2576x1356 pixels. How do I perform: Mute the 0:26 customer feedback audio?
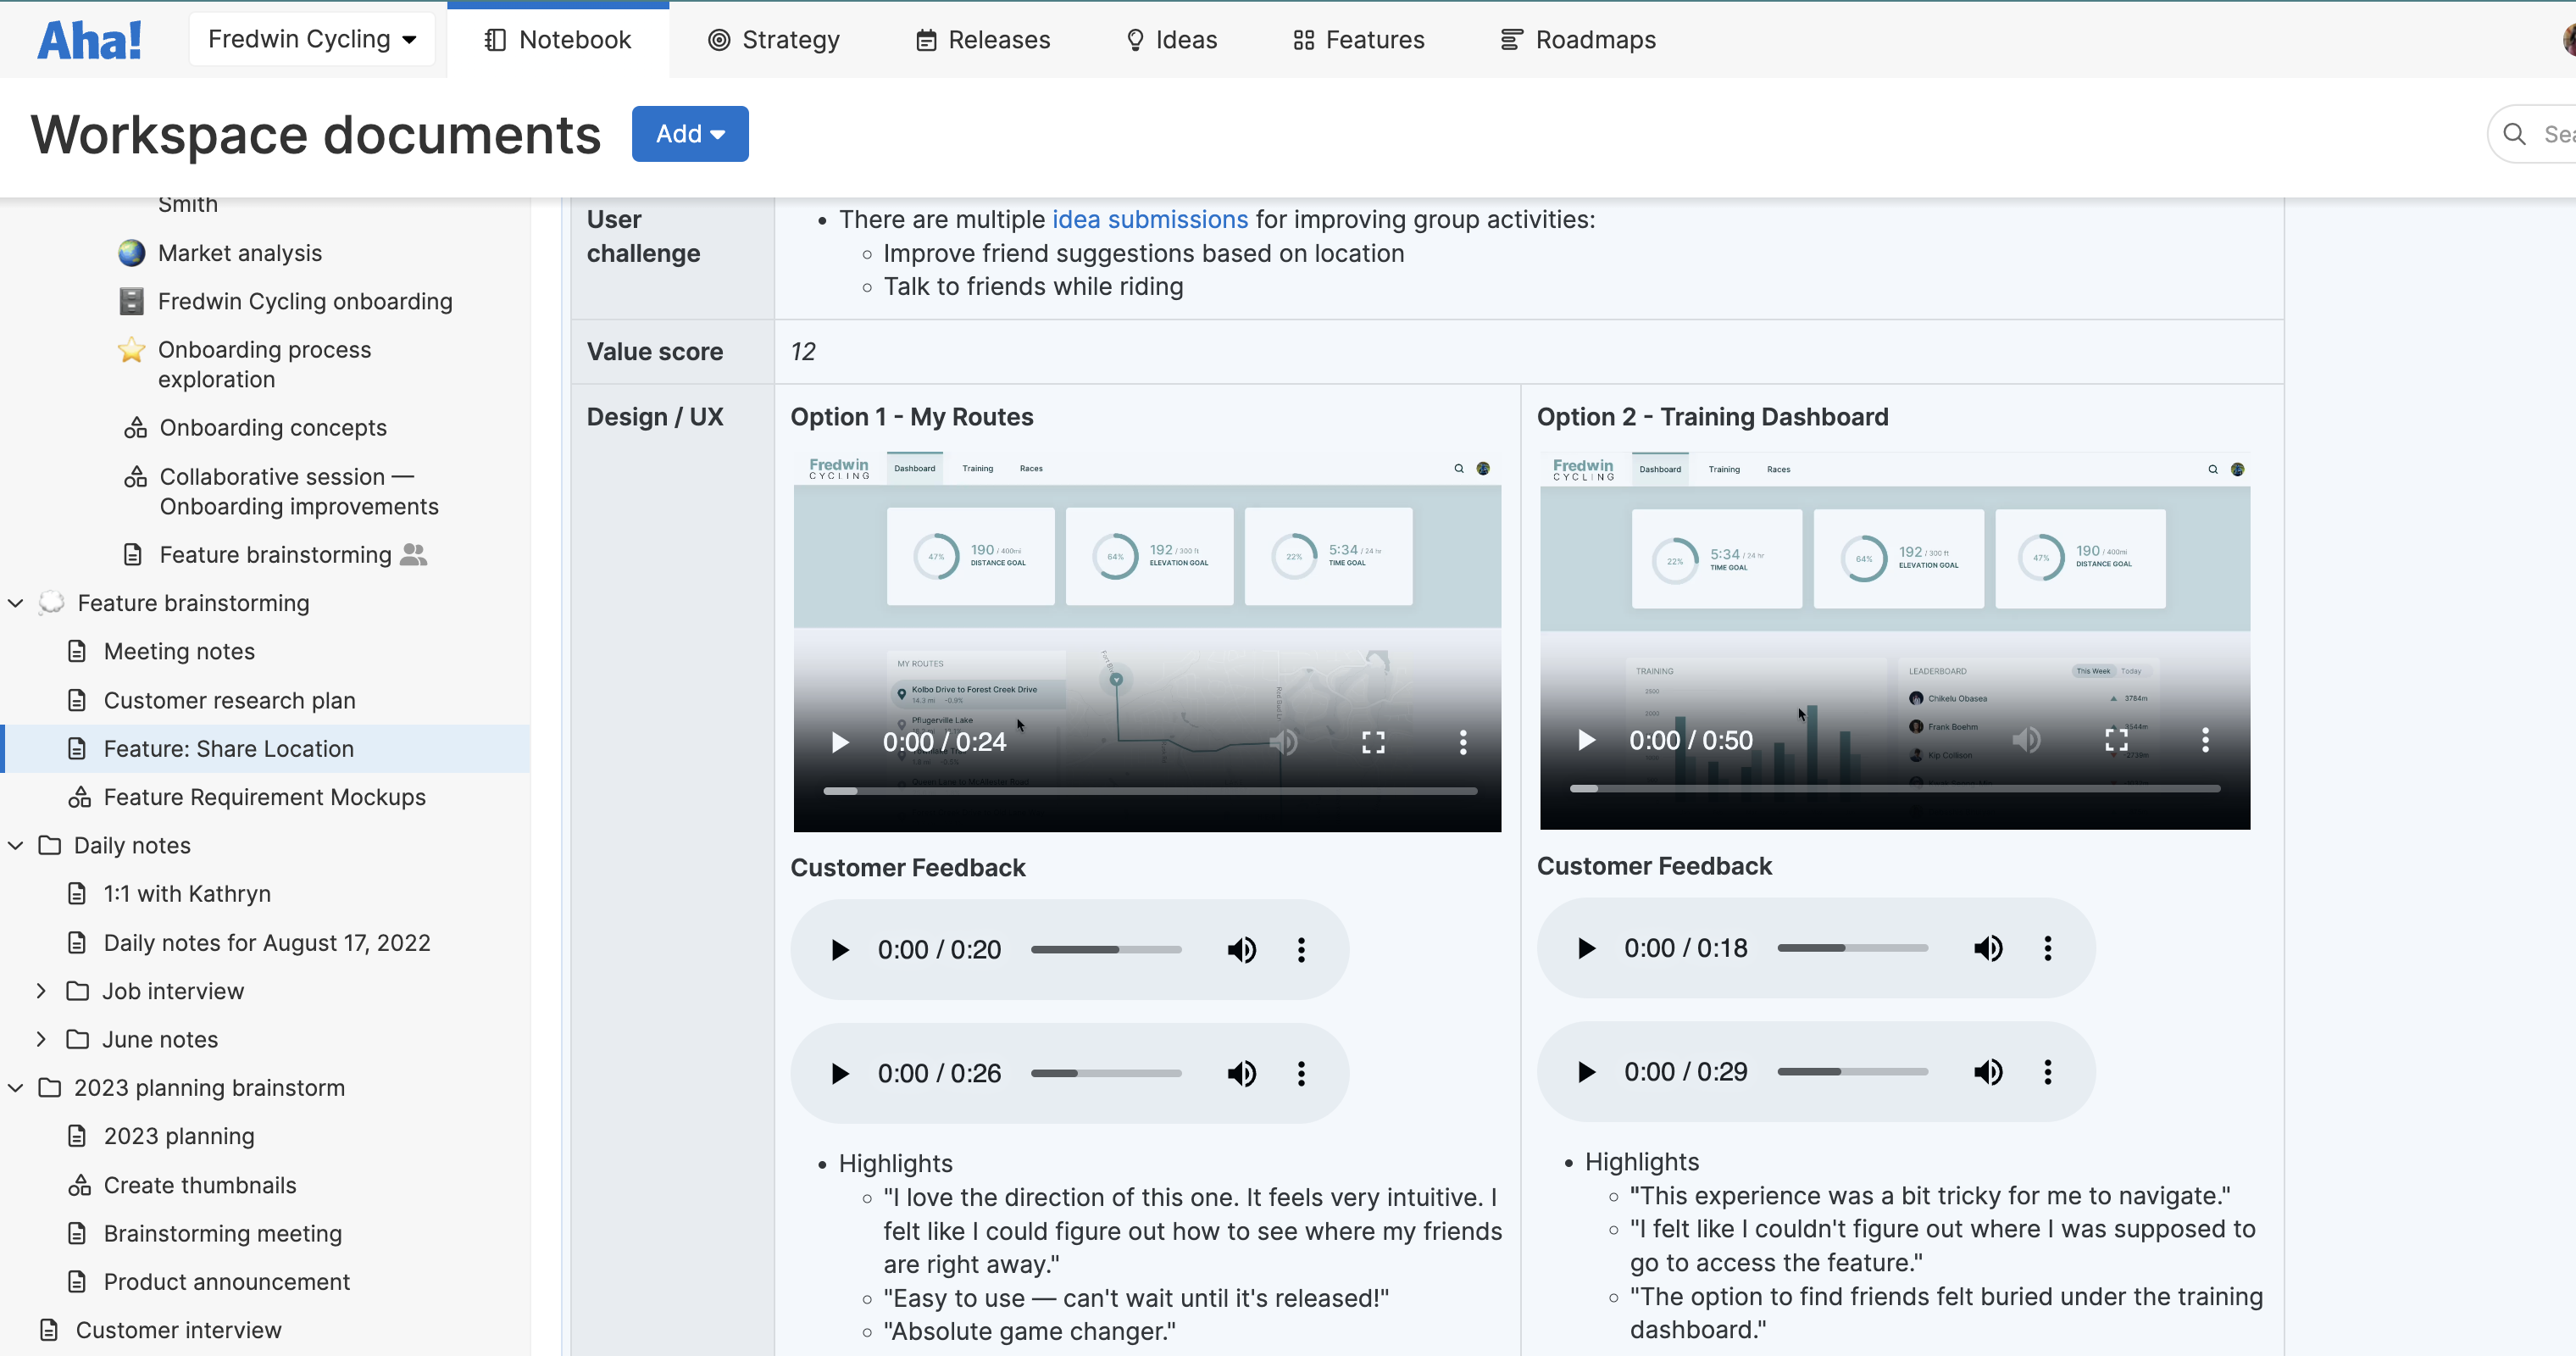(1241, 1074)
